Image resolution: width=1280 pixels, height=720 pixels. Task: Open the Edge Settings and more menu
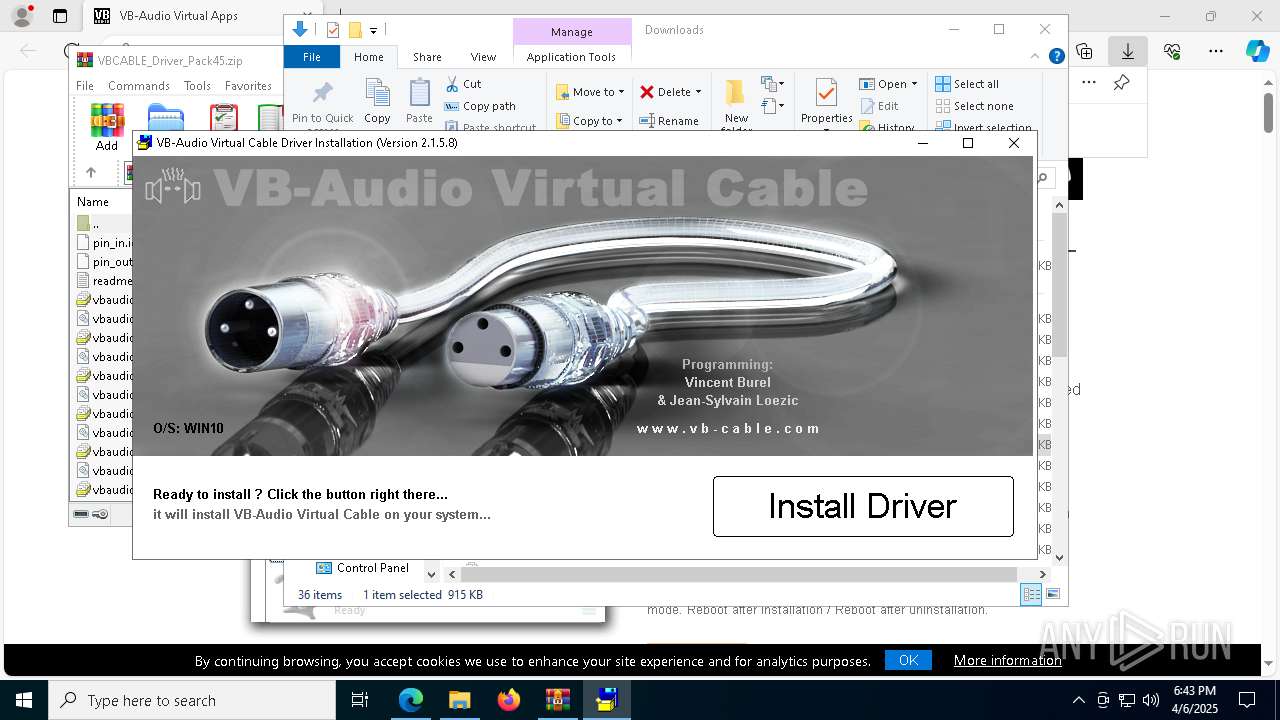click(x=1216, y=51)
